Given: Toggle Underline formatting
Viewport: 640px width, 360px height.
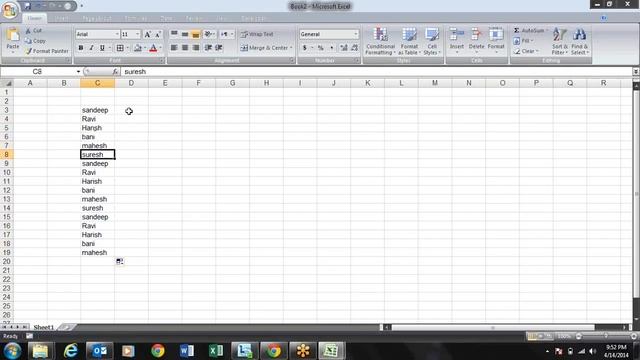Looking at the screenshot, I should point(102,48).
